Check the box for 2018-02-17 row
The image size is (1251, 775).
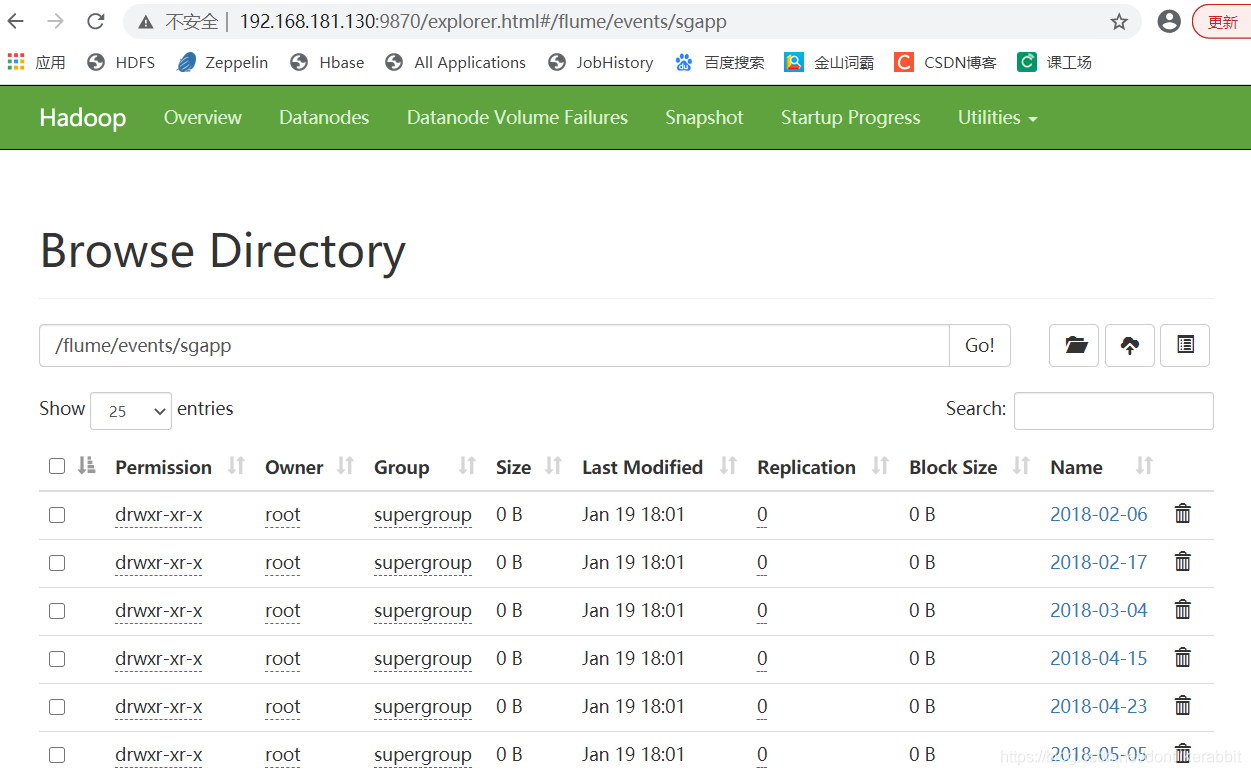(x=57, y=563)
